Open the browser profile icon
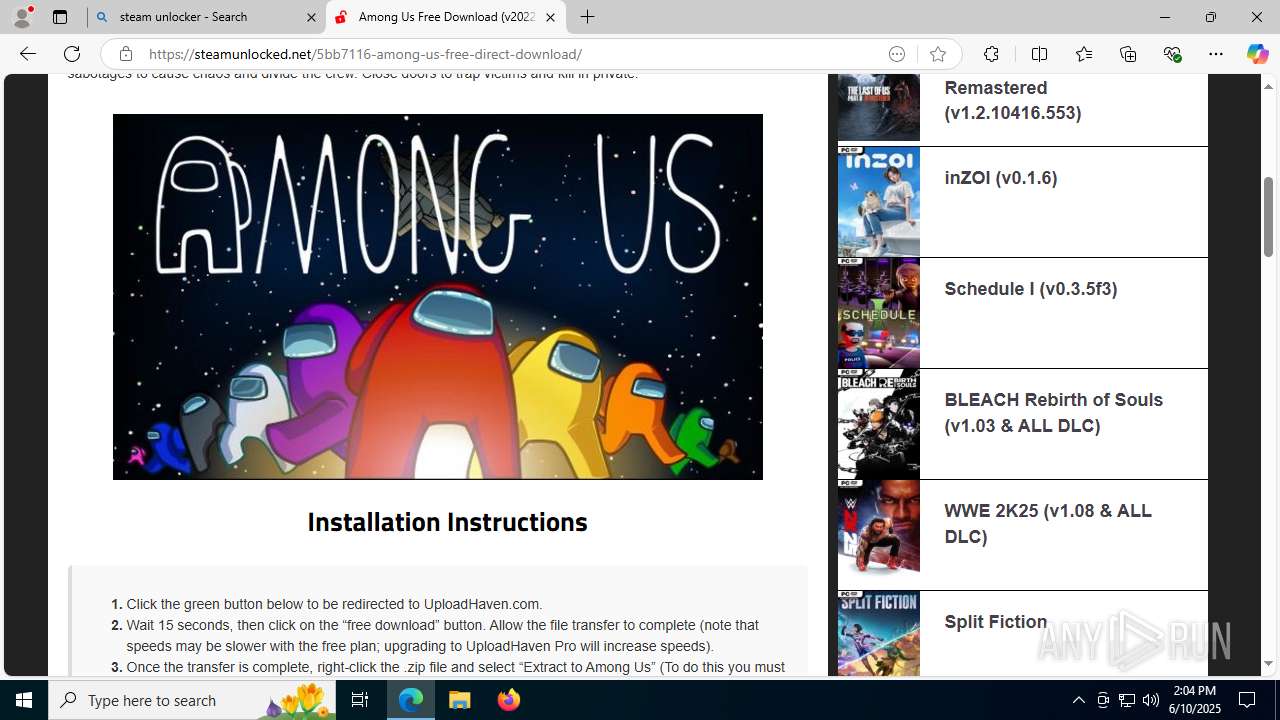Screen dimensions: 1280x720 point(22,17)
